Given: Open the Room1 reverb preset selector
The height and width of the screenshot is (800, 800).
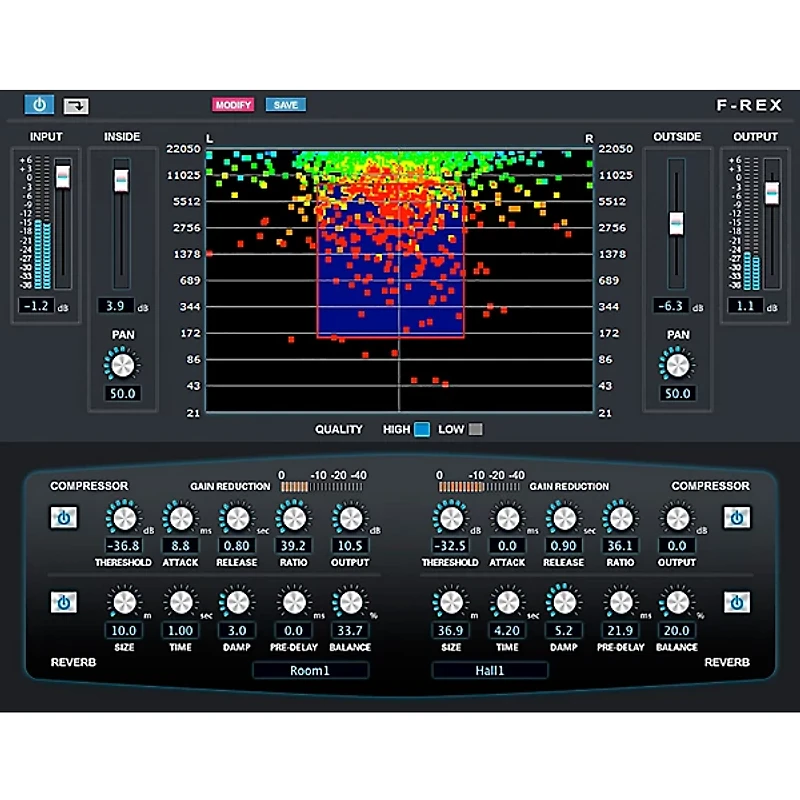Looking at the screenshot, I should pyautogui.click(x=310, y=670).
